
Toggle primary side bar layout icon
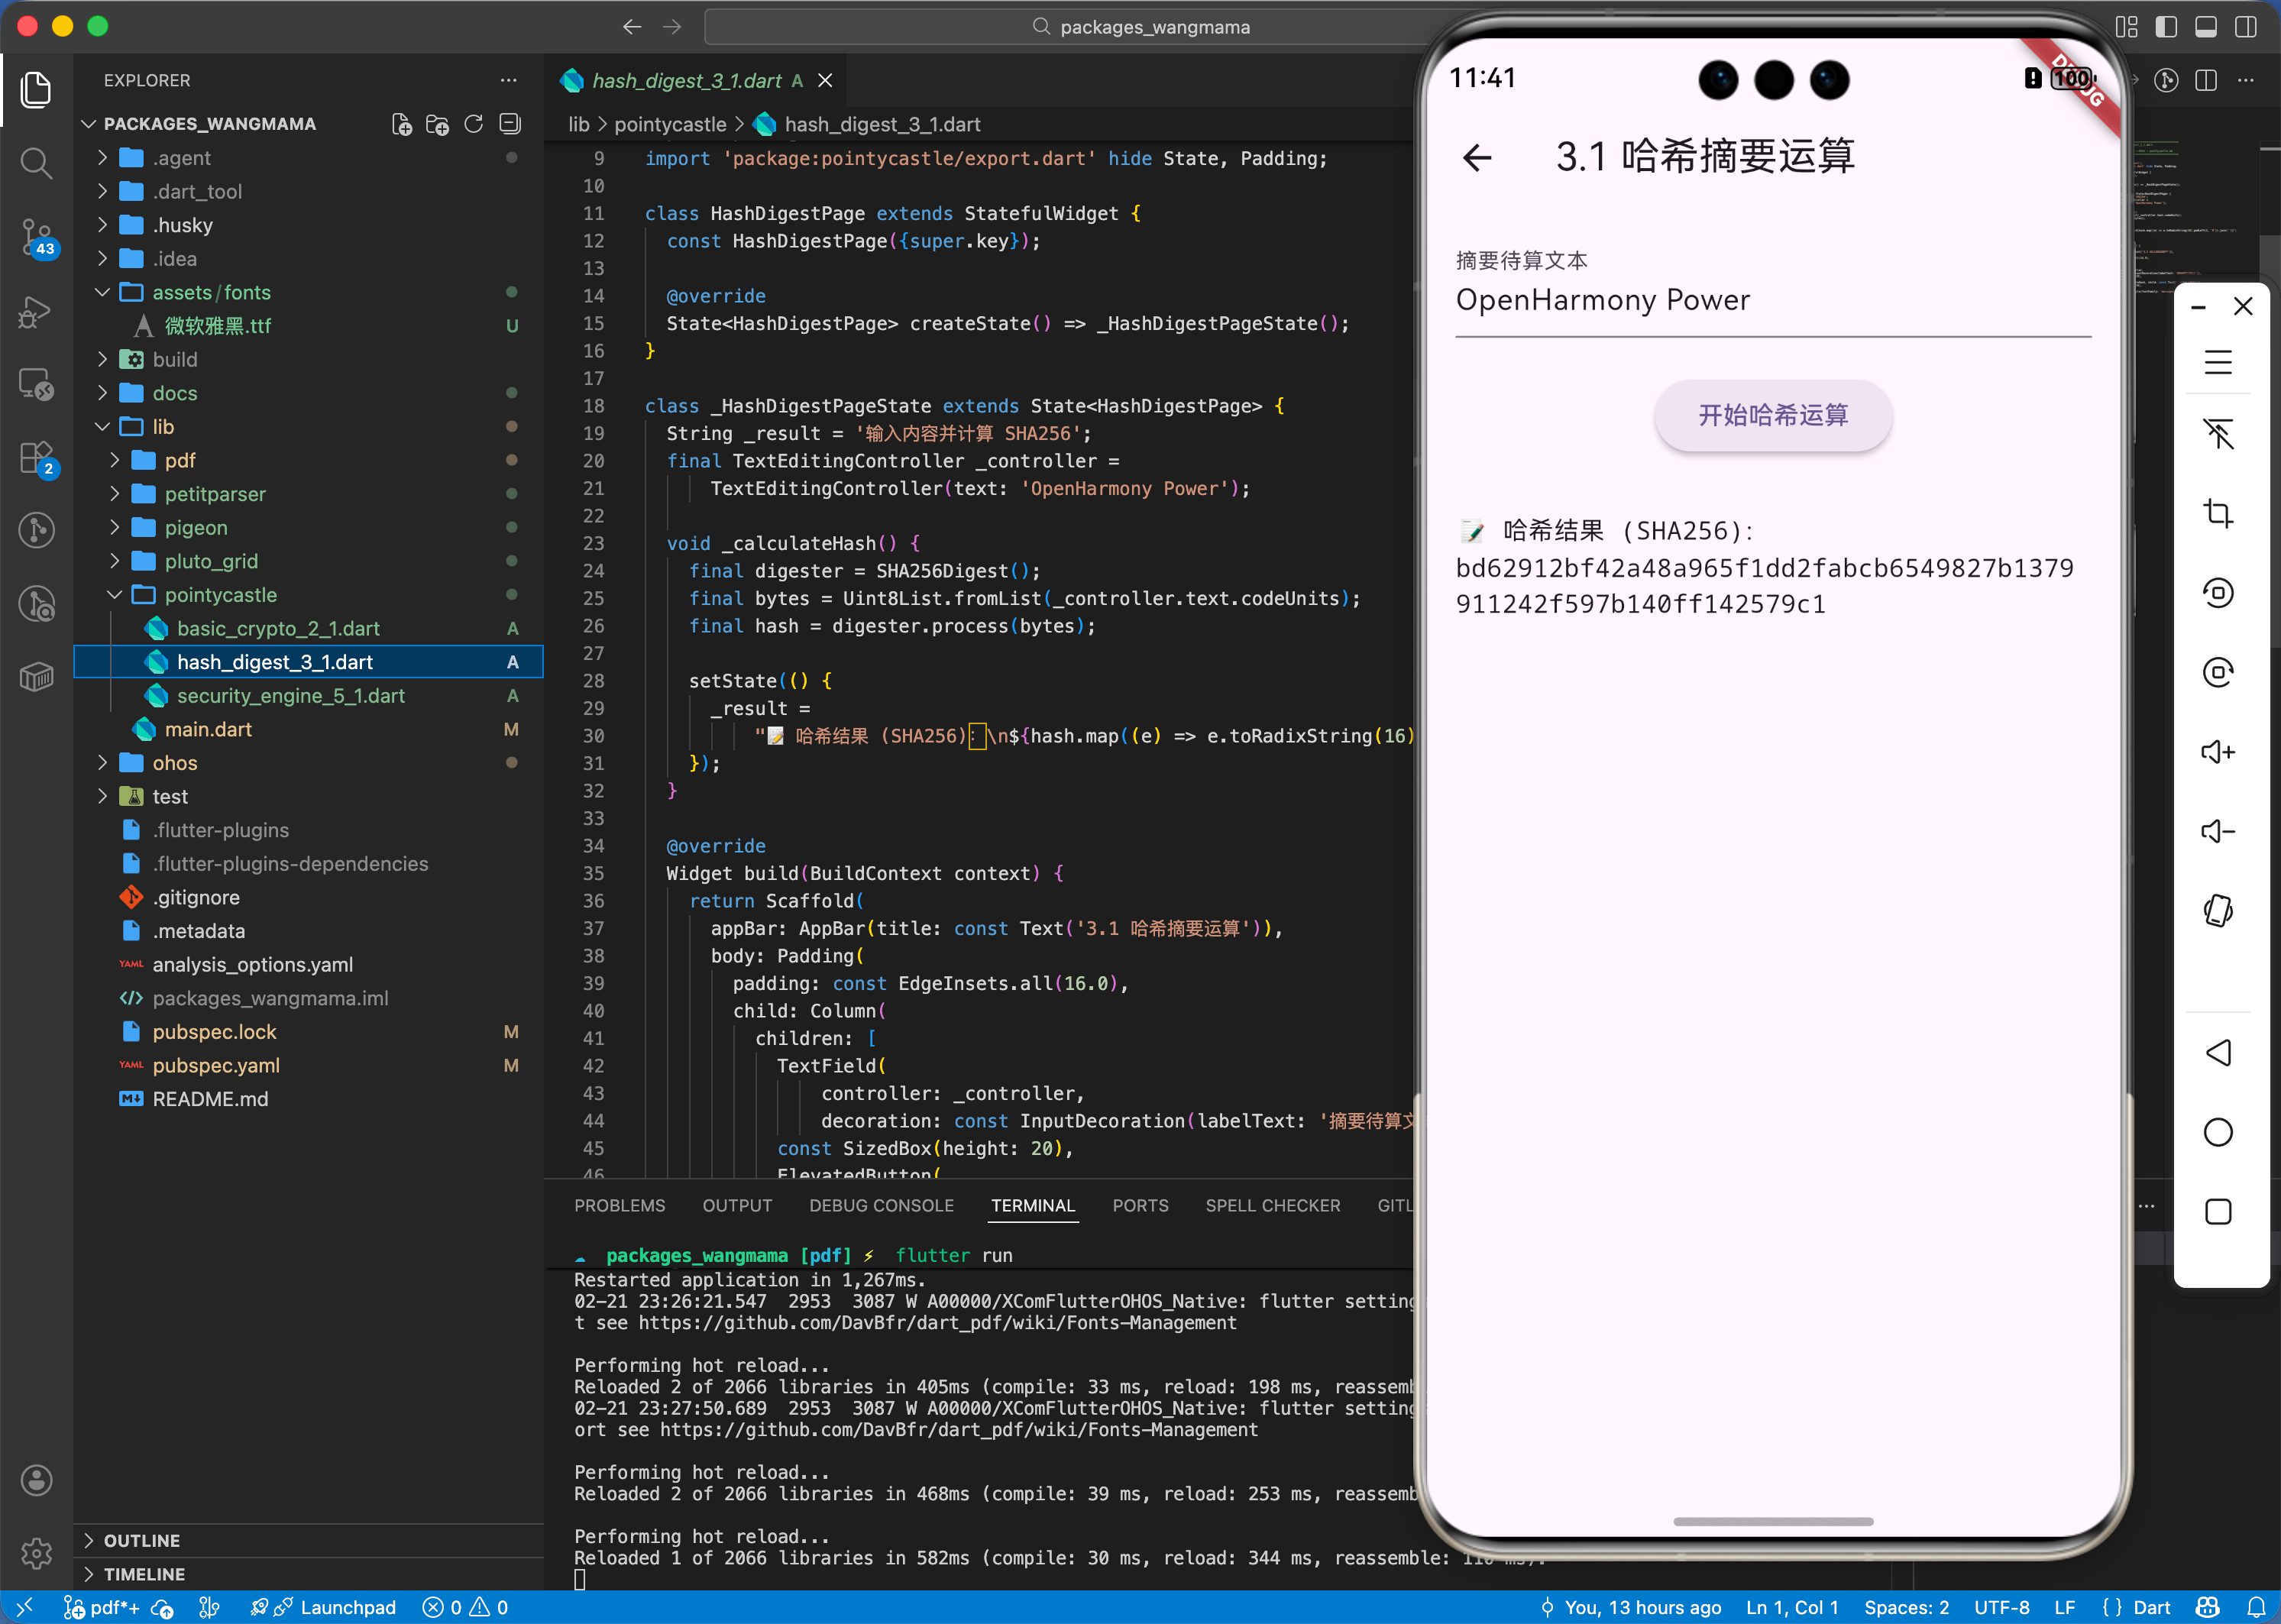pyautogui.click(x=2166, y=27)
